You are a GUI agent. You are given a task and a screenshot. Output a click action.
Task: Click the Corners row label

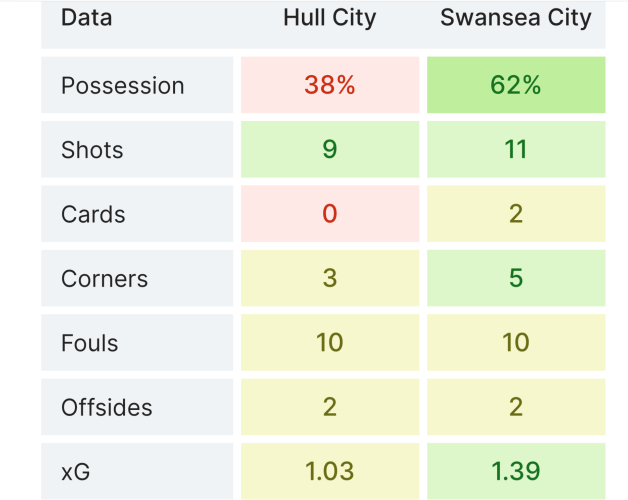point(103,278)
